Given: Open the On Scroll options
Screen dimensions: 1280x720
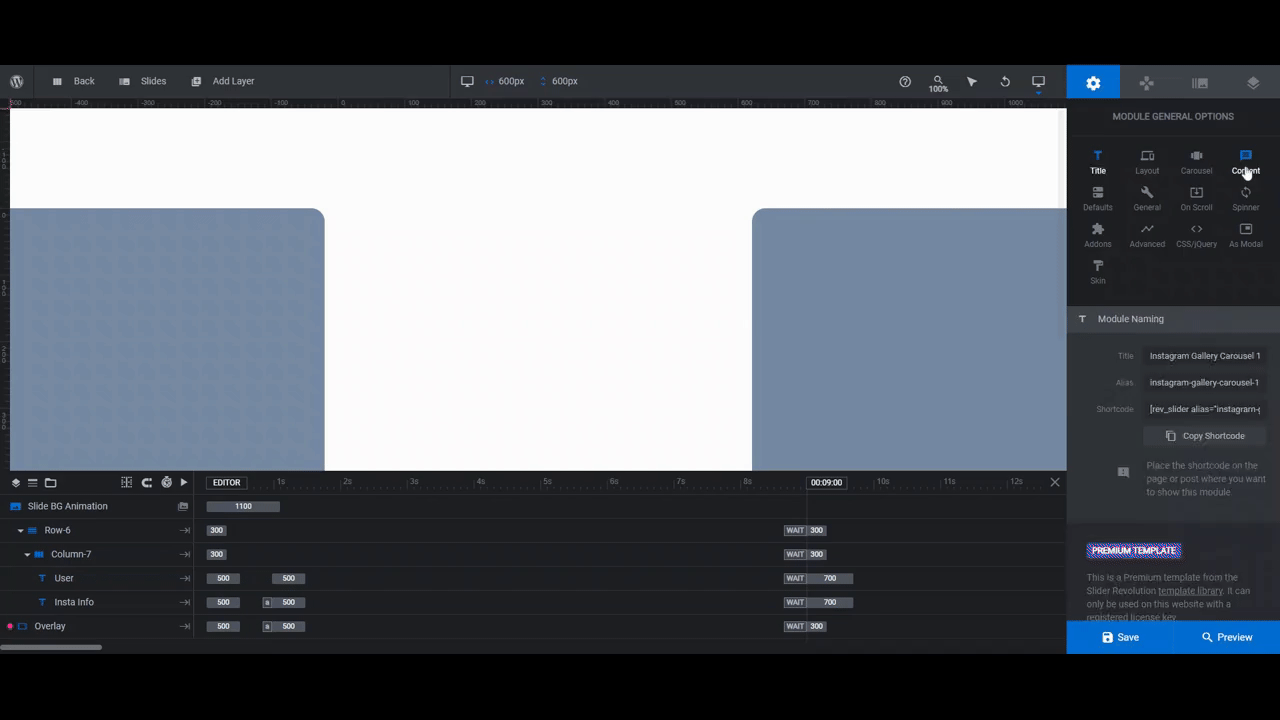Looking at the screenshot, I should (x=1196, y=199).
